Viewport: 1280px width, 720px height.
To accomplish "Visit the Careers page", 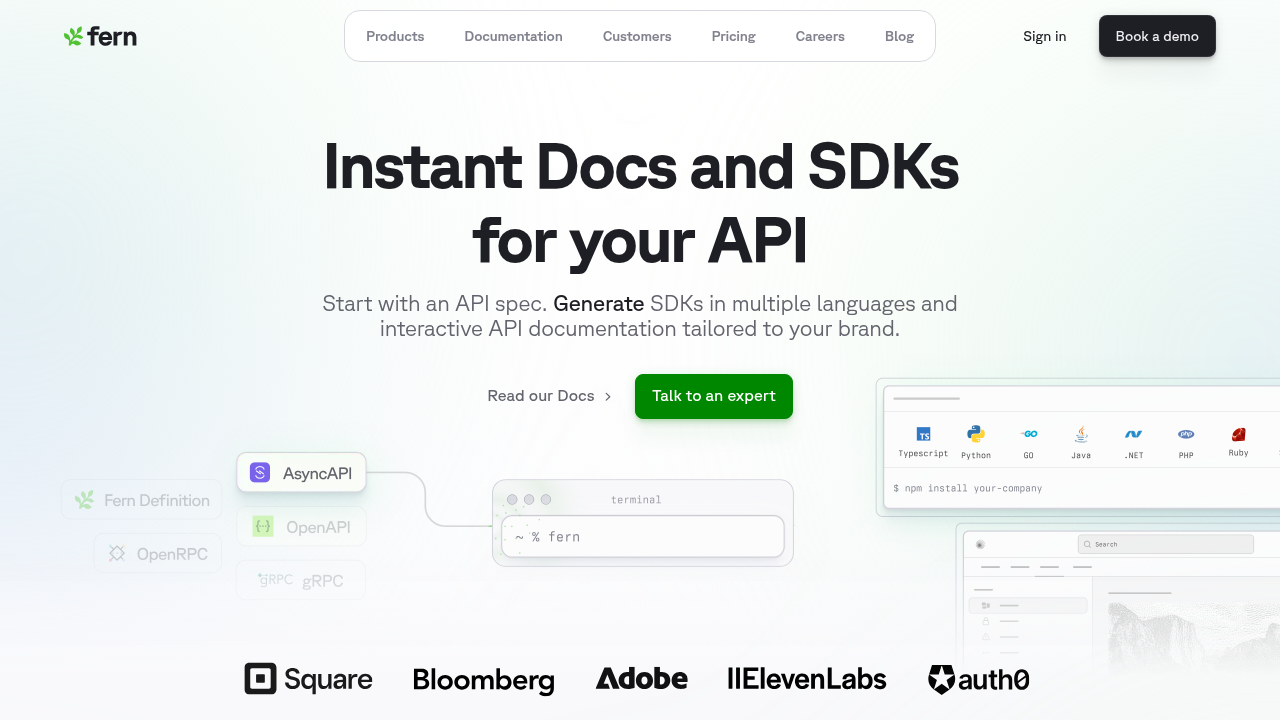I will click(x=820, y=36).
